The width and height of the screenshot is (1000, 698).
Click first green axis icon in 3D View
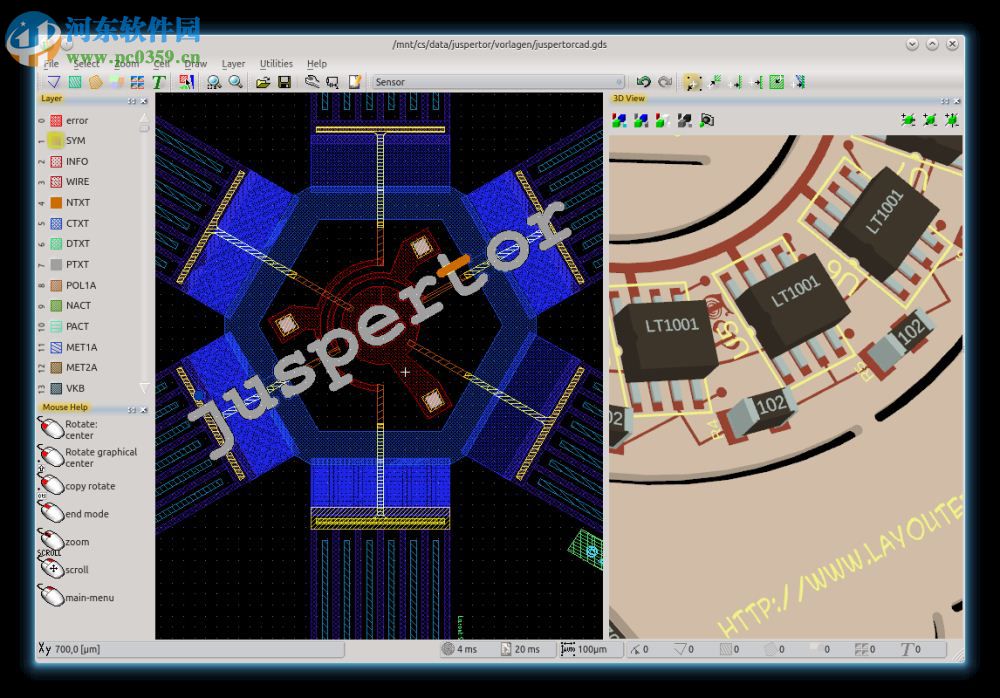coord(908,119)
